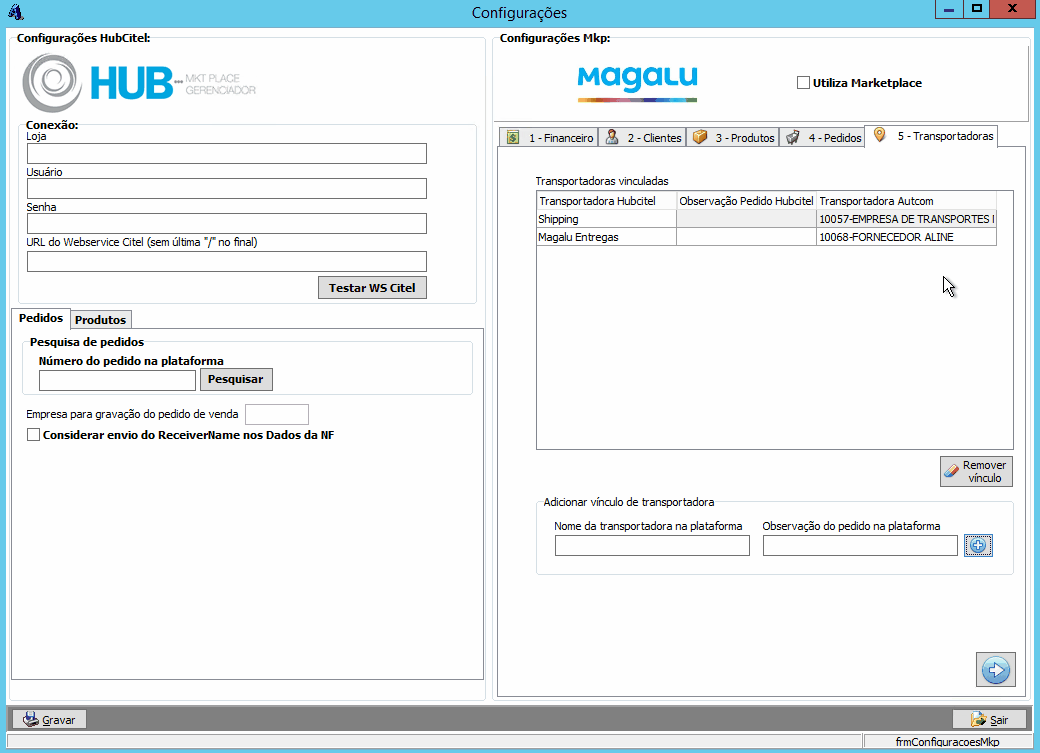Focus Nome da transportadora na plataforma field
Screen dimensions: 1040x753
pyautogui.click(x=653, y=545)
